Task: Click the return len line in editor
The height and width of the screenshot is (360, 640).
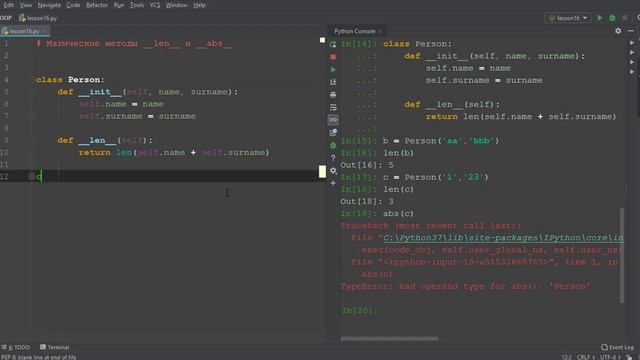Action: pyautogui.click(x=174, y=153)
